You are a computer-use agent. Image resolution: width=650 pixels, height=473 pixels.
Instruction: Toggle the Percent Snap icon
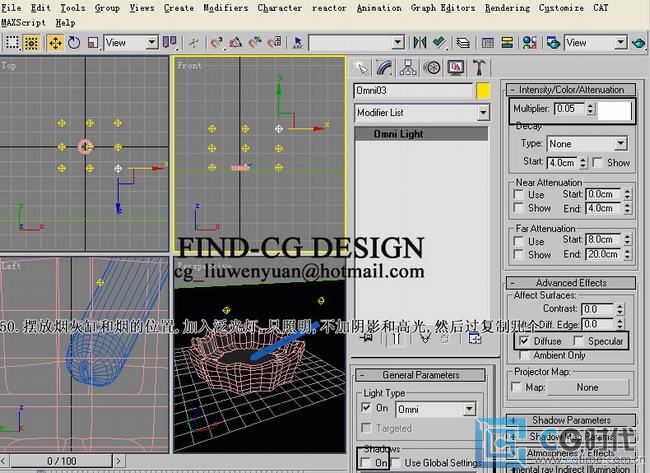[255, 42]
